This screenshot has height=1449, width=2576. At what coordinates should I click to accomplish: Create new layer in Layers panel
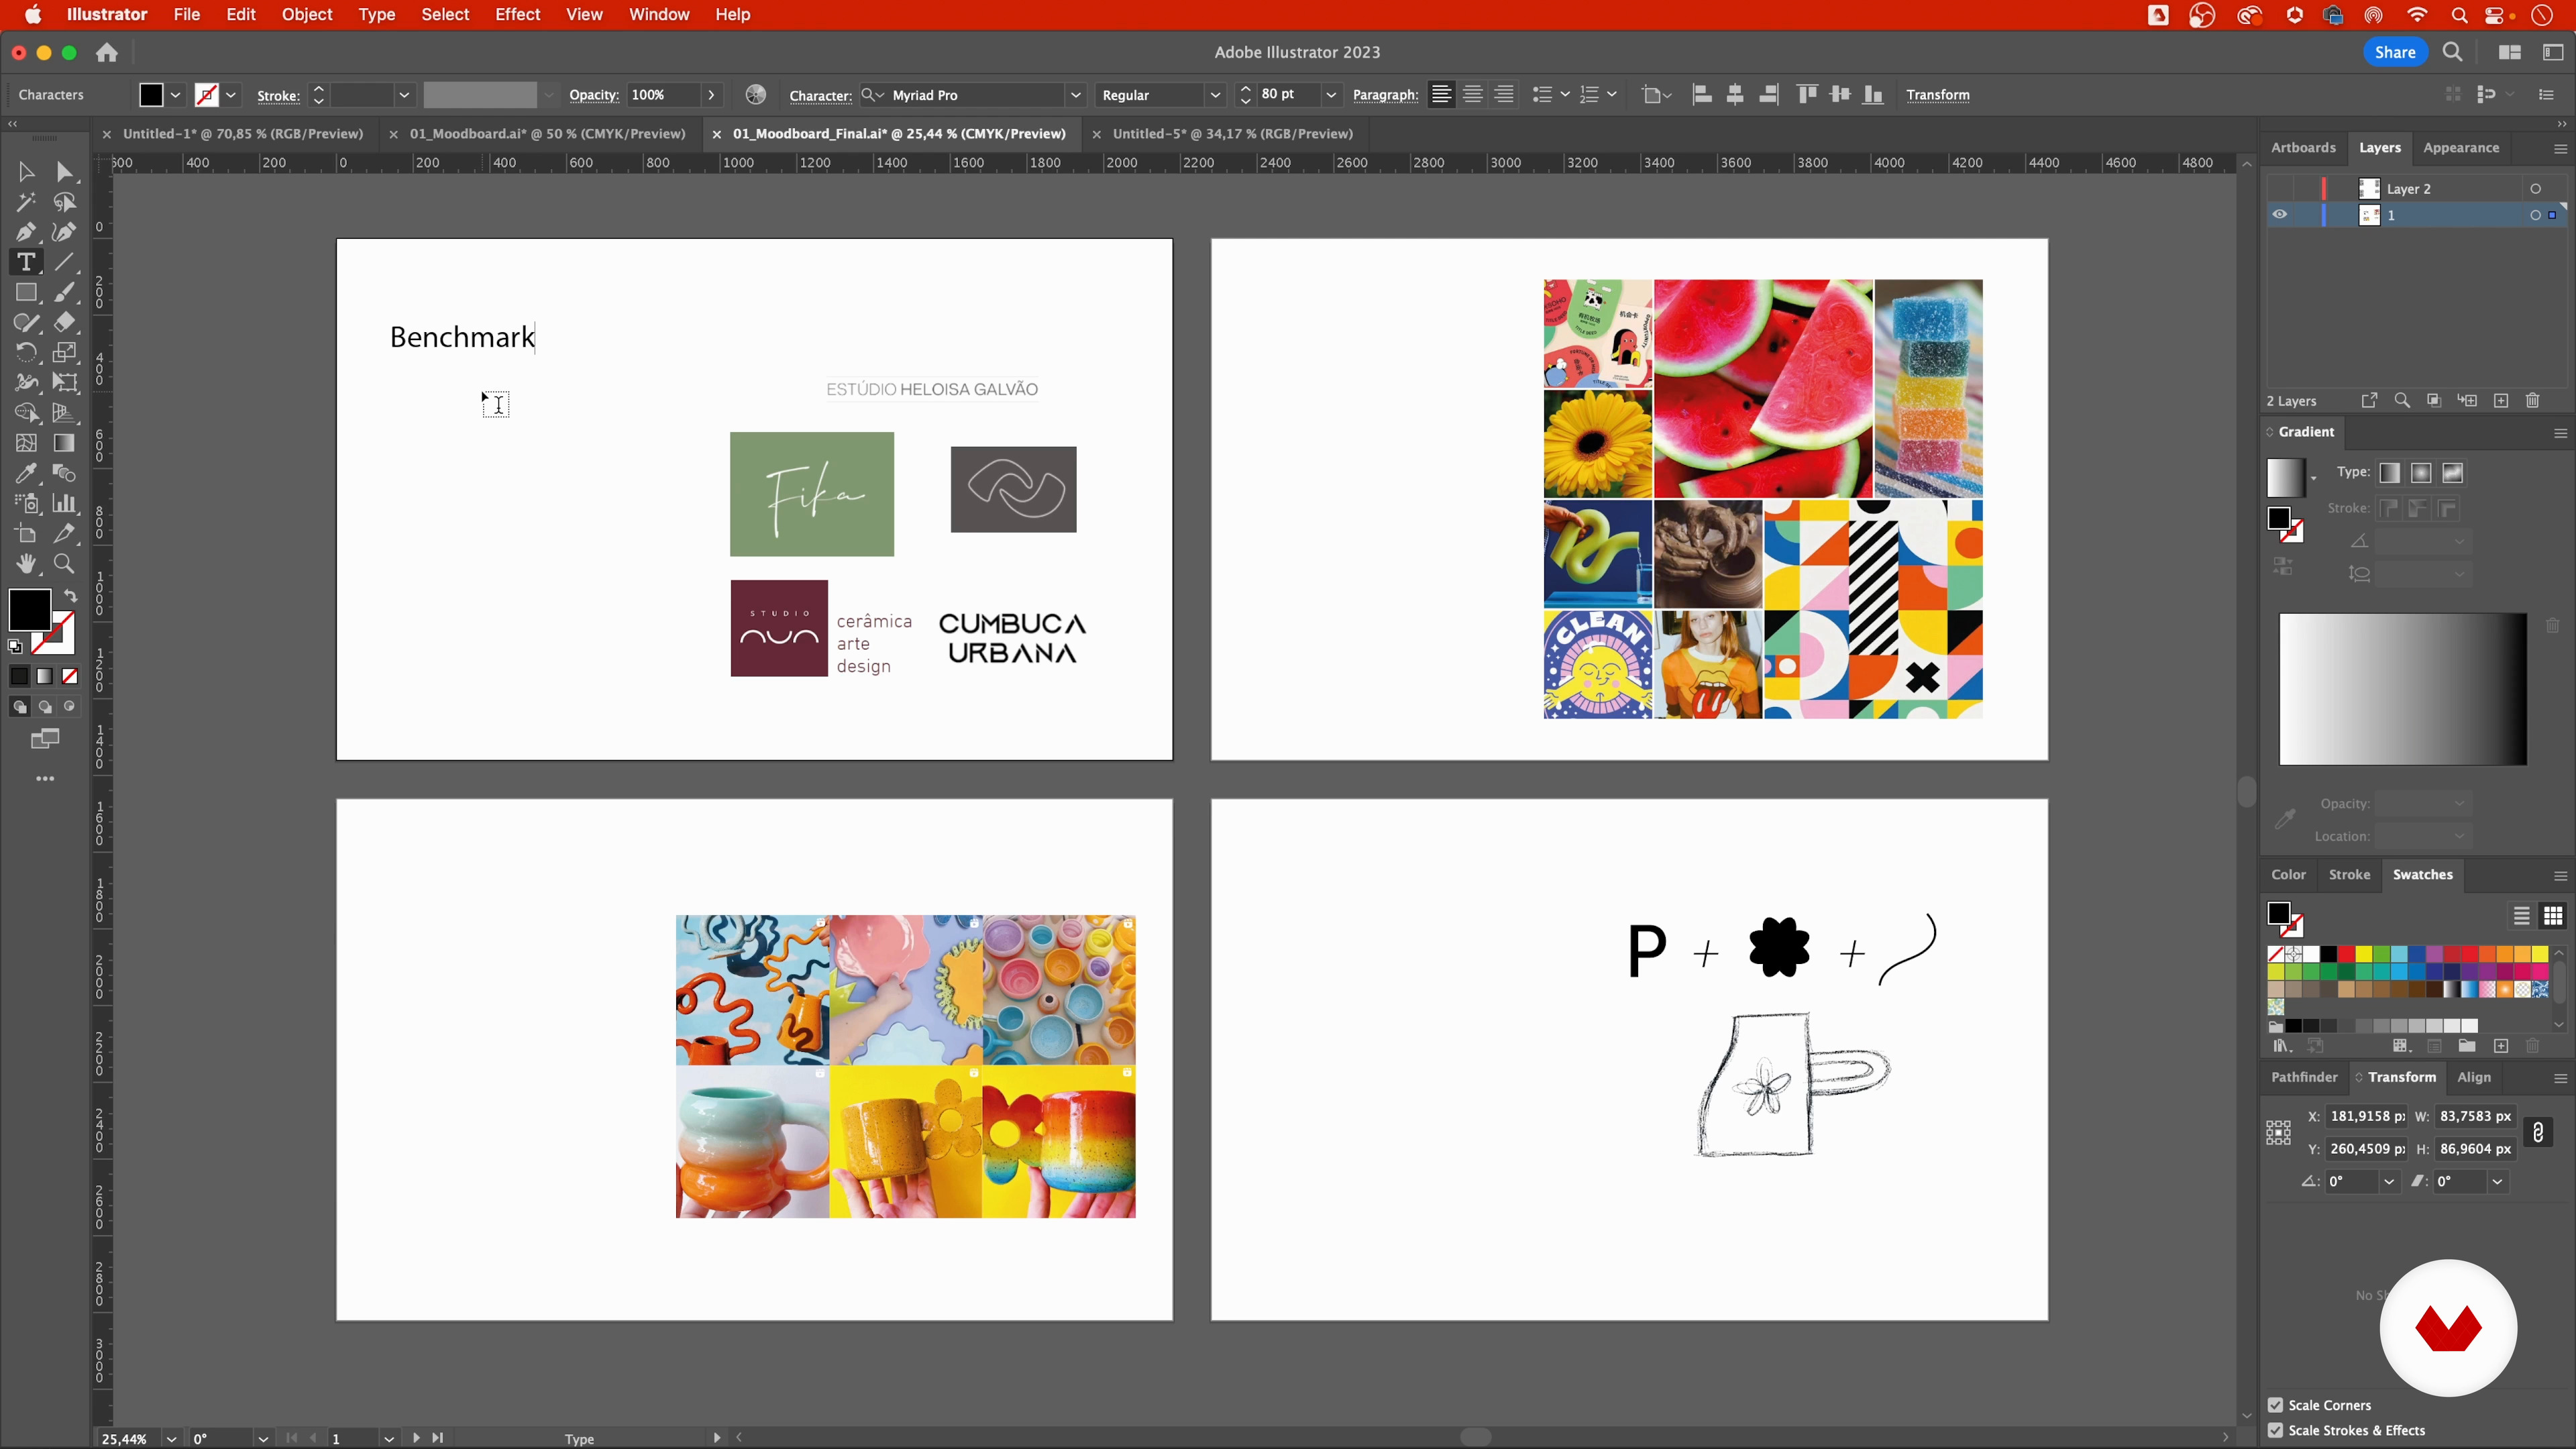2501,401
